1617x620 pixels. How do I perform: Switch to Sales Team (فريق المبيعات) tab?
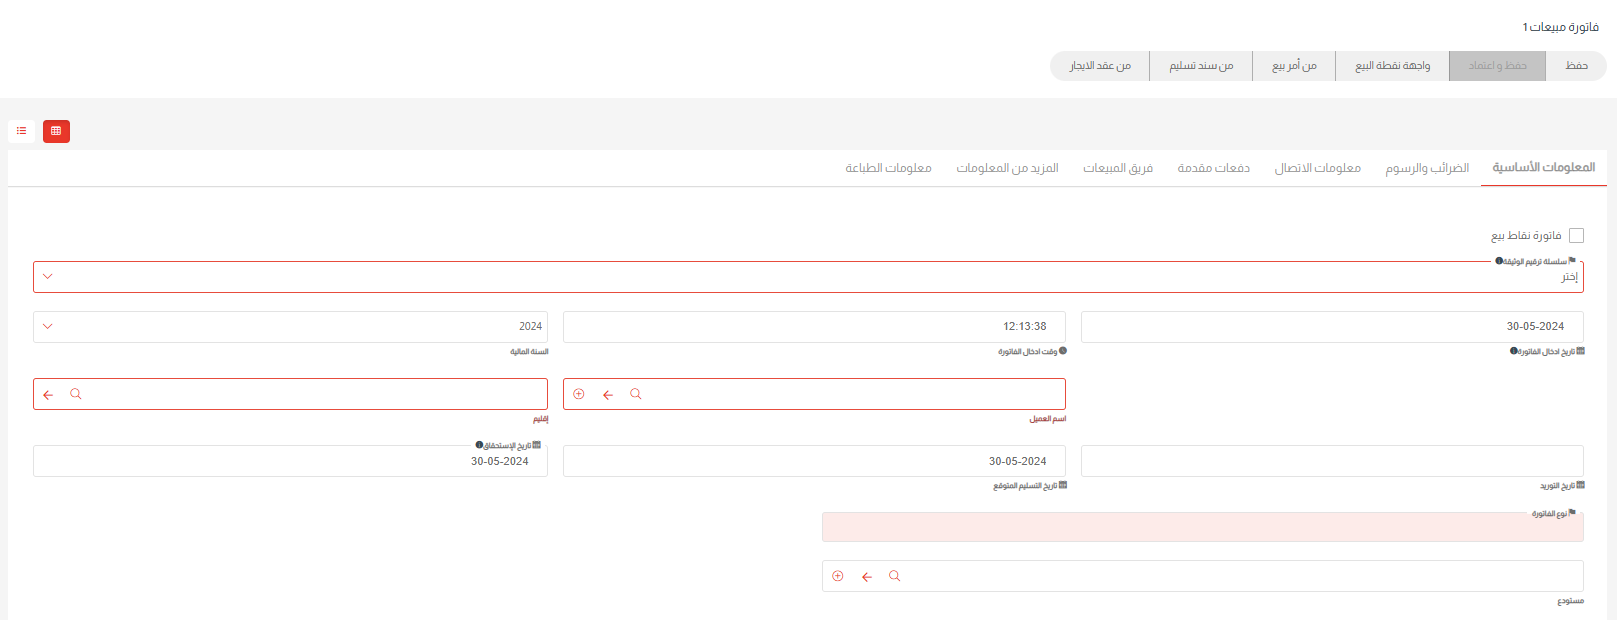[x=1117, y=168]
